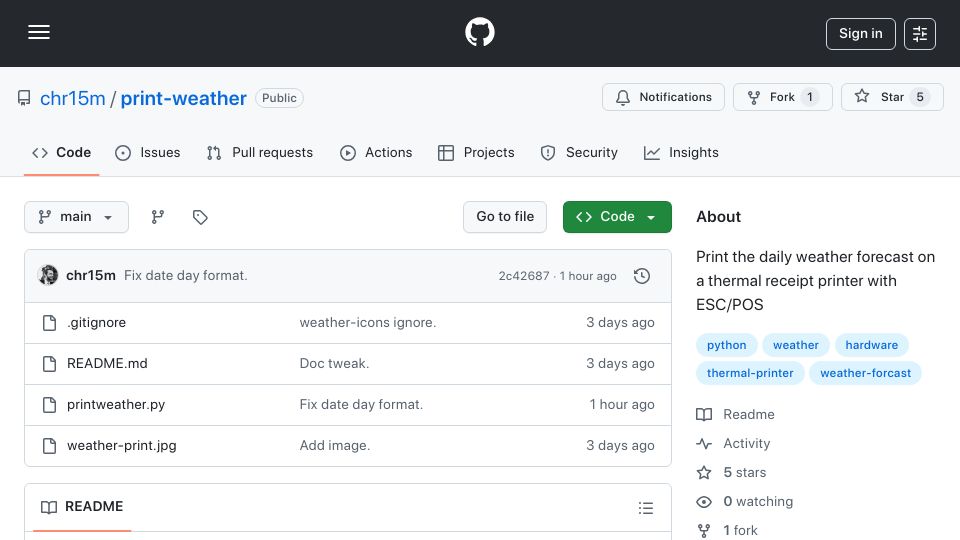Viewport: 960px width, 540px height.
Task: Star the print-weather repository
Action: coord(892,97)
